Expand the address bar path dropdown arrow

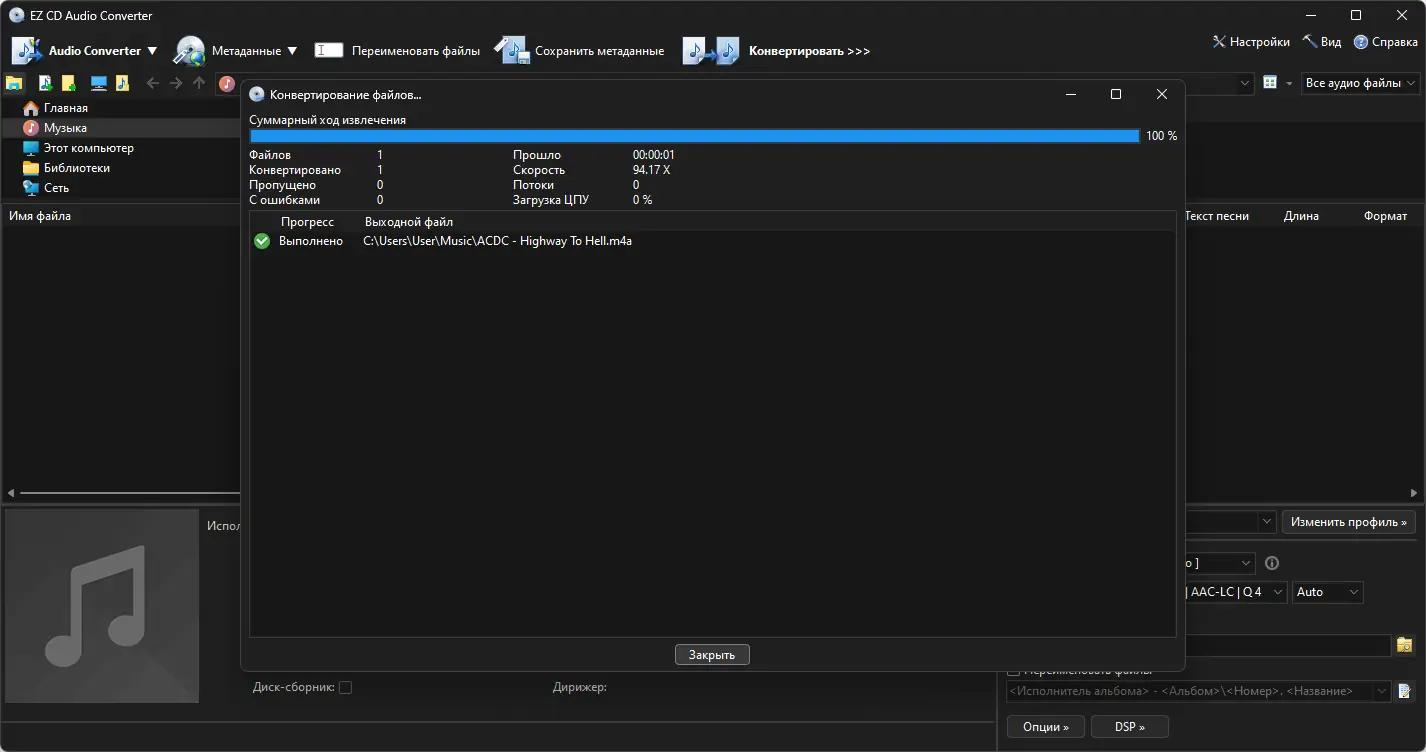[x=1245, y=83]
